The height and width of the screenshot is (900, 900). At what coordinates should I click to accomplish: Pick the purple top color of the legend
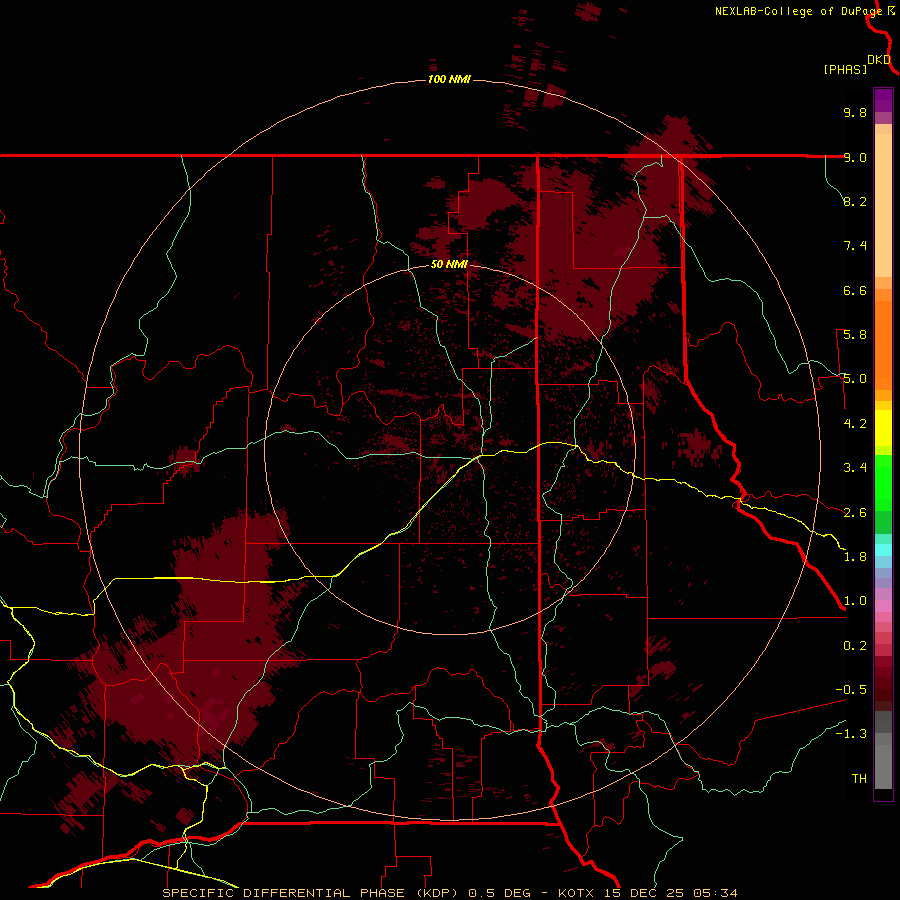(x=883, y=100)
